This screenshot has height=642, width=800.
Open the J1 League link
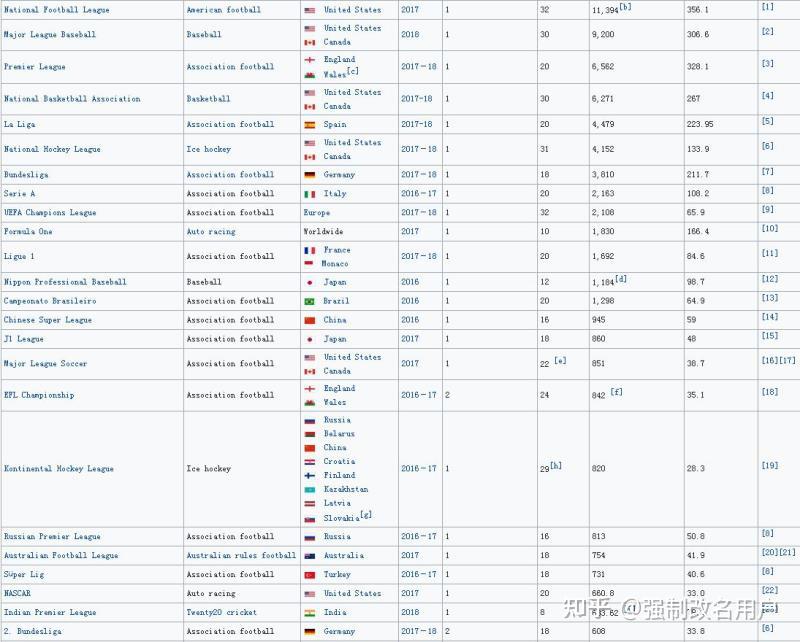pyautogui.click(x=23, y=339)
